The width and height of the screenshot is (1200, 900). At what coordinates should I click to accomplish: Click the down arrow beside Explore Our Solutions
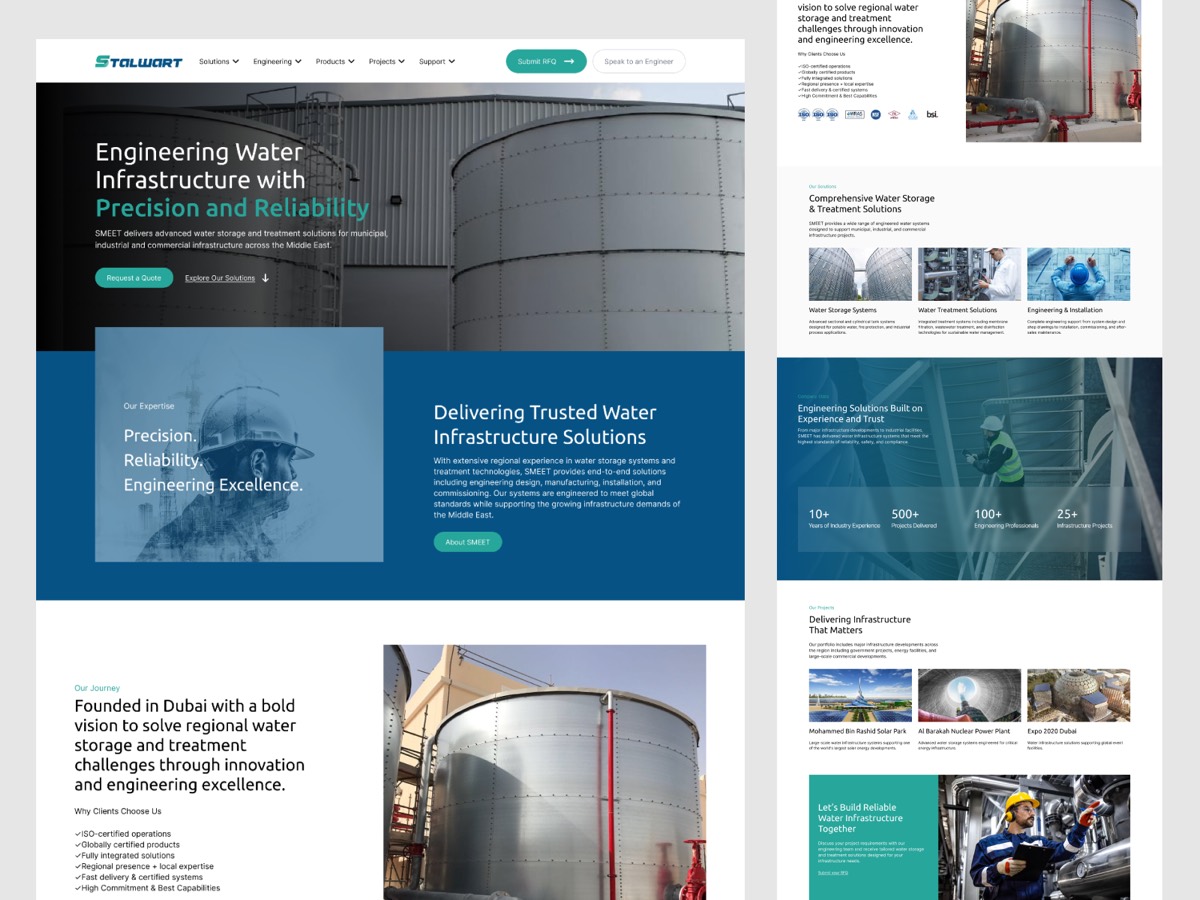265,278
